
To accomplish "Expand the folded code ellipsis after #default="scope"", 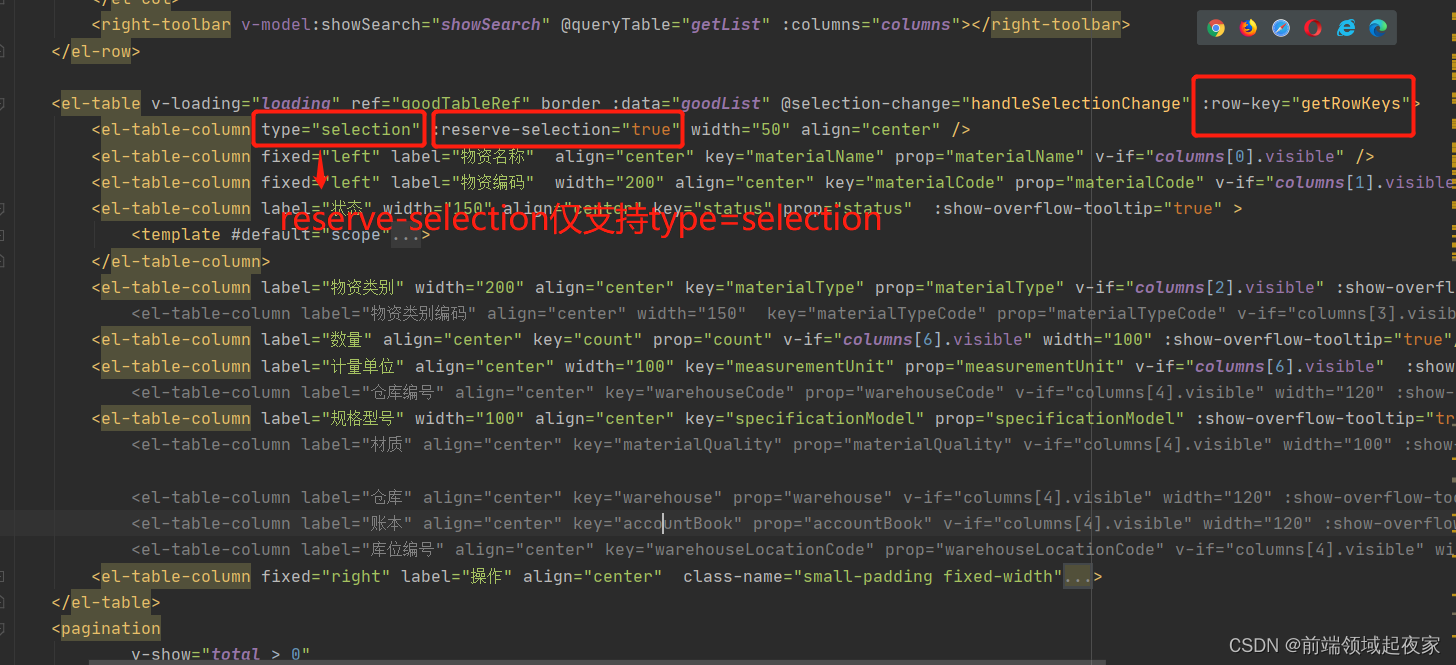I will click(404, 234).
